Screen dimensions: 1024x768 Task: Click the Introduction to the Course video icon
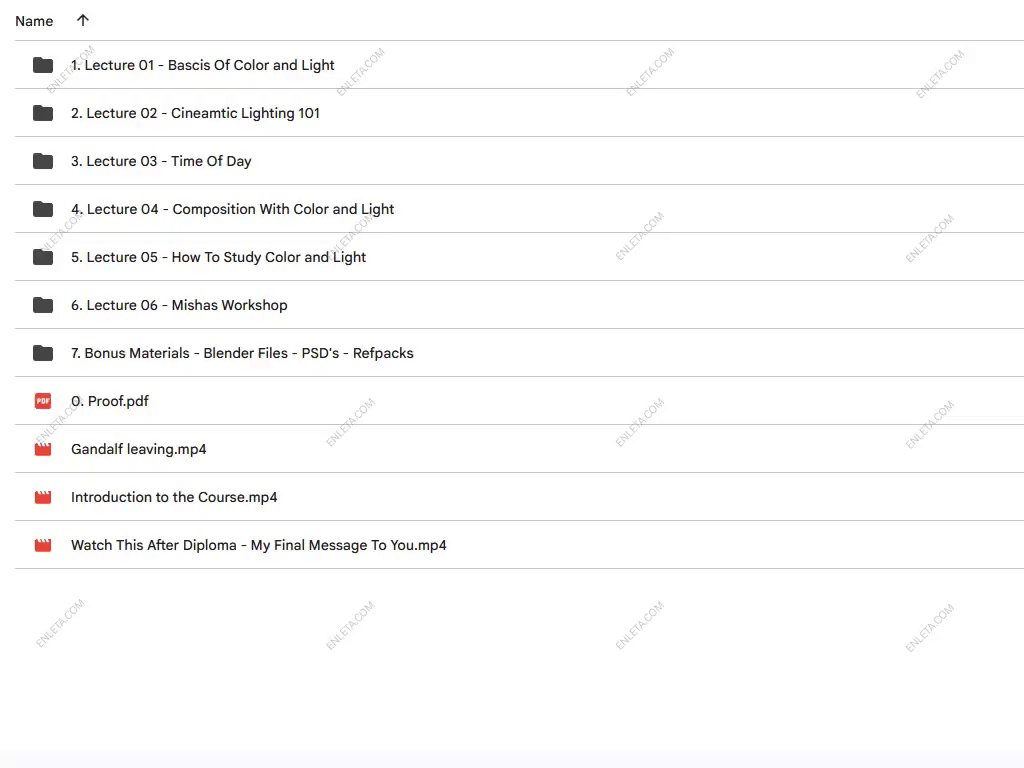click(x=43, y=497)
